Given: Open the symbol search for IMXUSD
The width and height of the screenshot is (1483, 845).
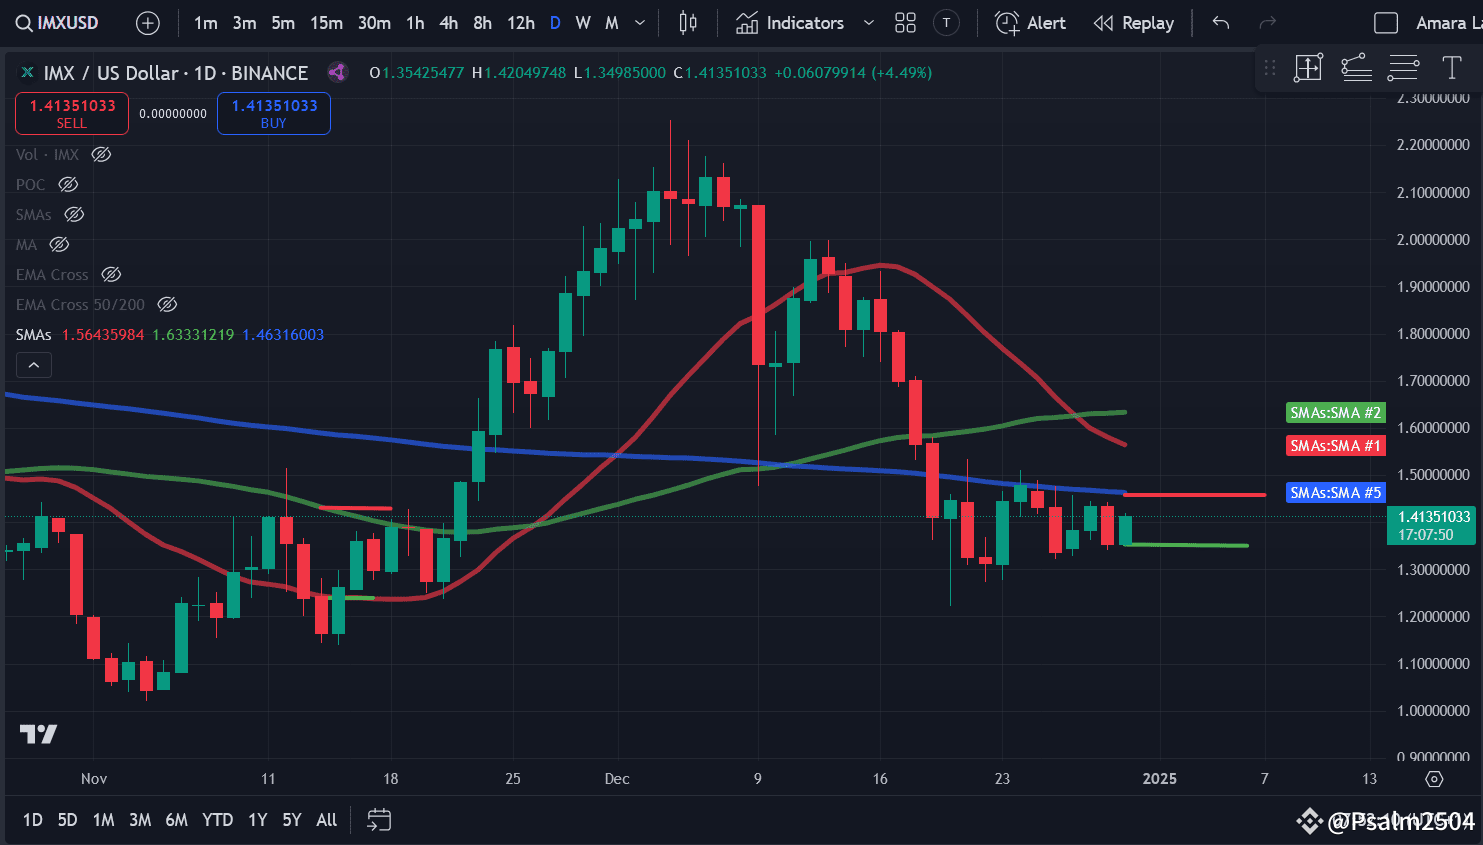Looking at the screenshot, I should [x=55, y=22].
